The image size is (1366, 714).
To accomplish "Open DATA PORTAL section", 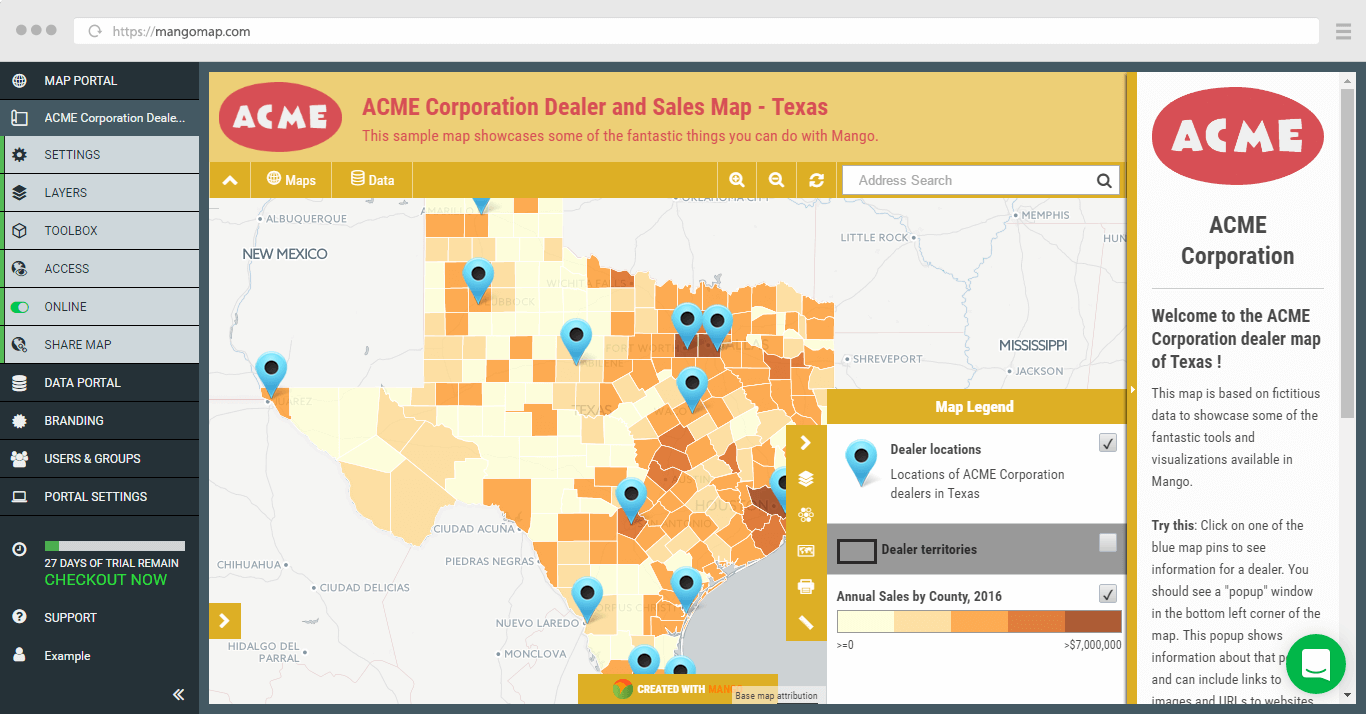I will coord(99,383).
